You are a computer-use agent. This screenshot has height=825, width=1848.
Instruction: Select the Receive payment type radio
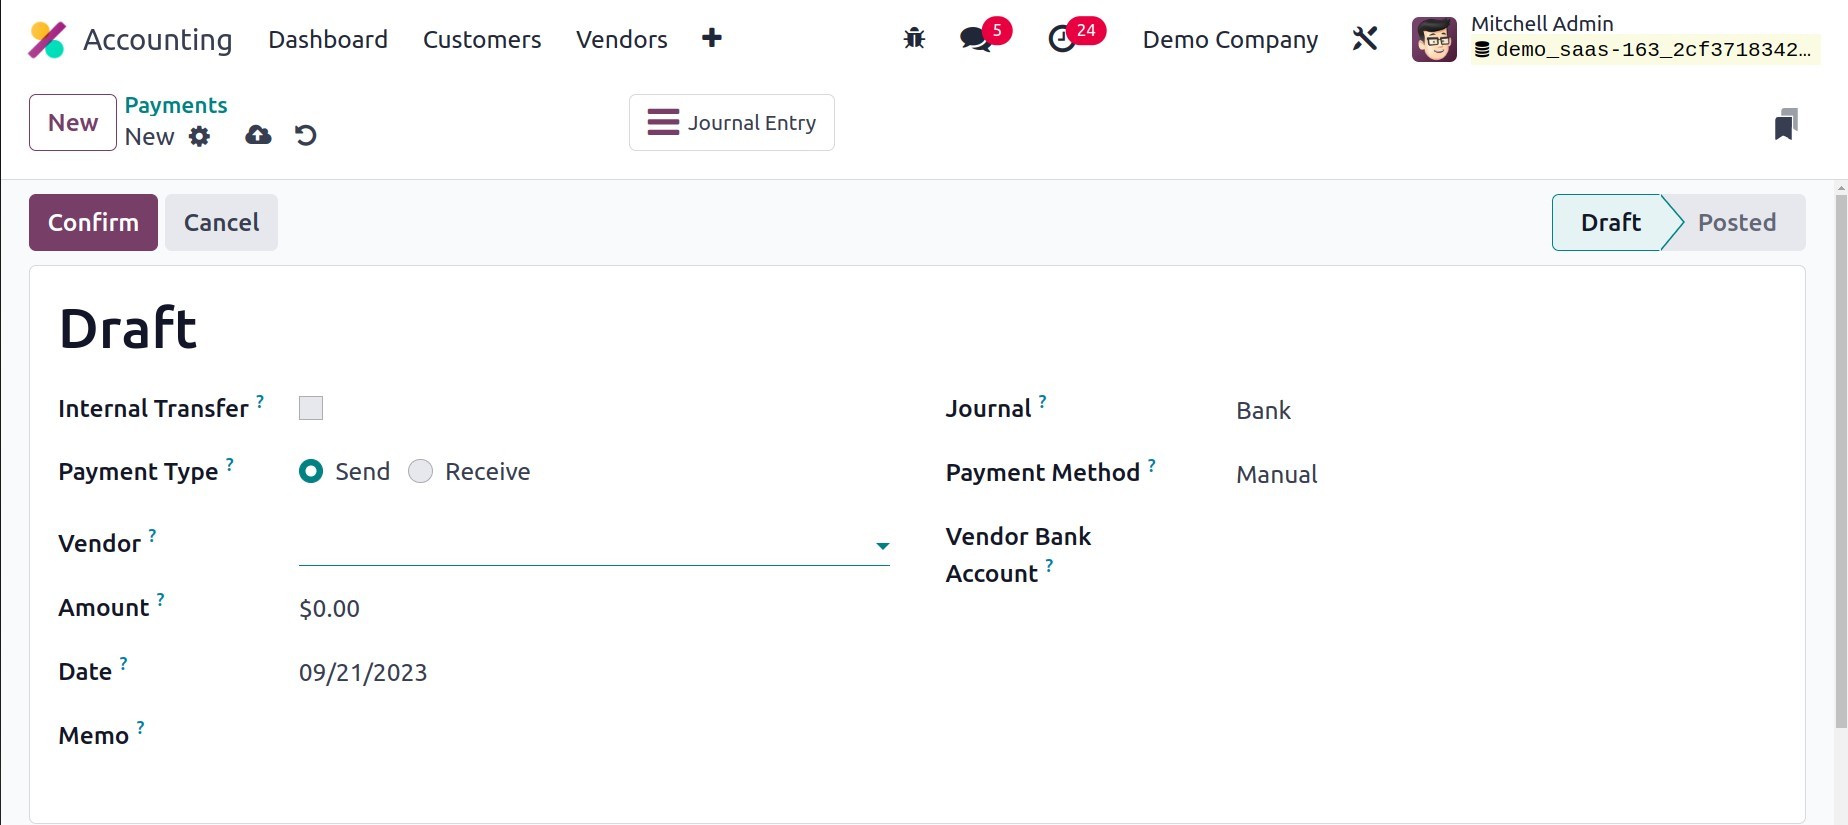click(x=421, y=471)
